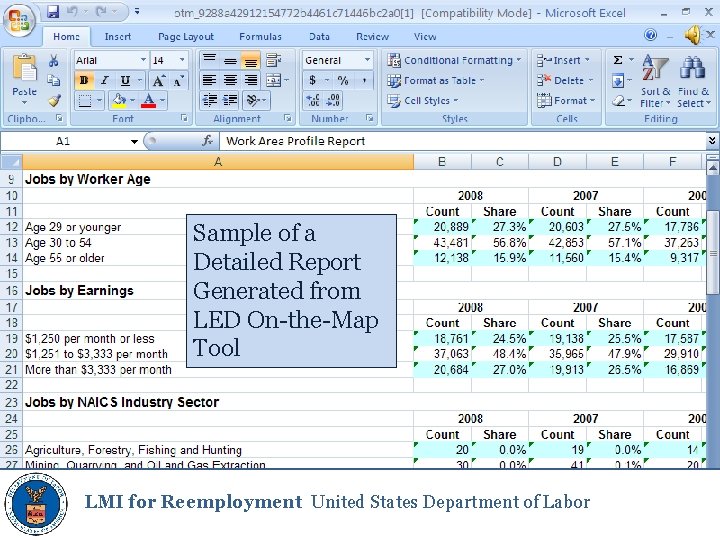Apply percent style number format

[343, 81]
